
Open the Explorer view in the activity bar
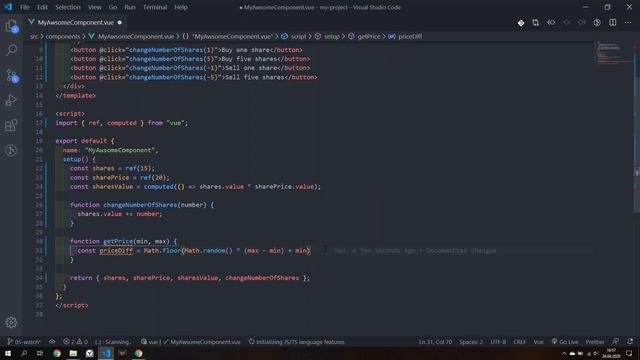[11, 26]
